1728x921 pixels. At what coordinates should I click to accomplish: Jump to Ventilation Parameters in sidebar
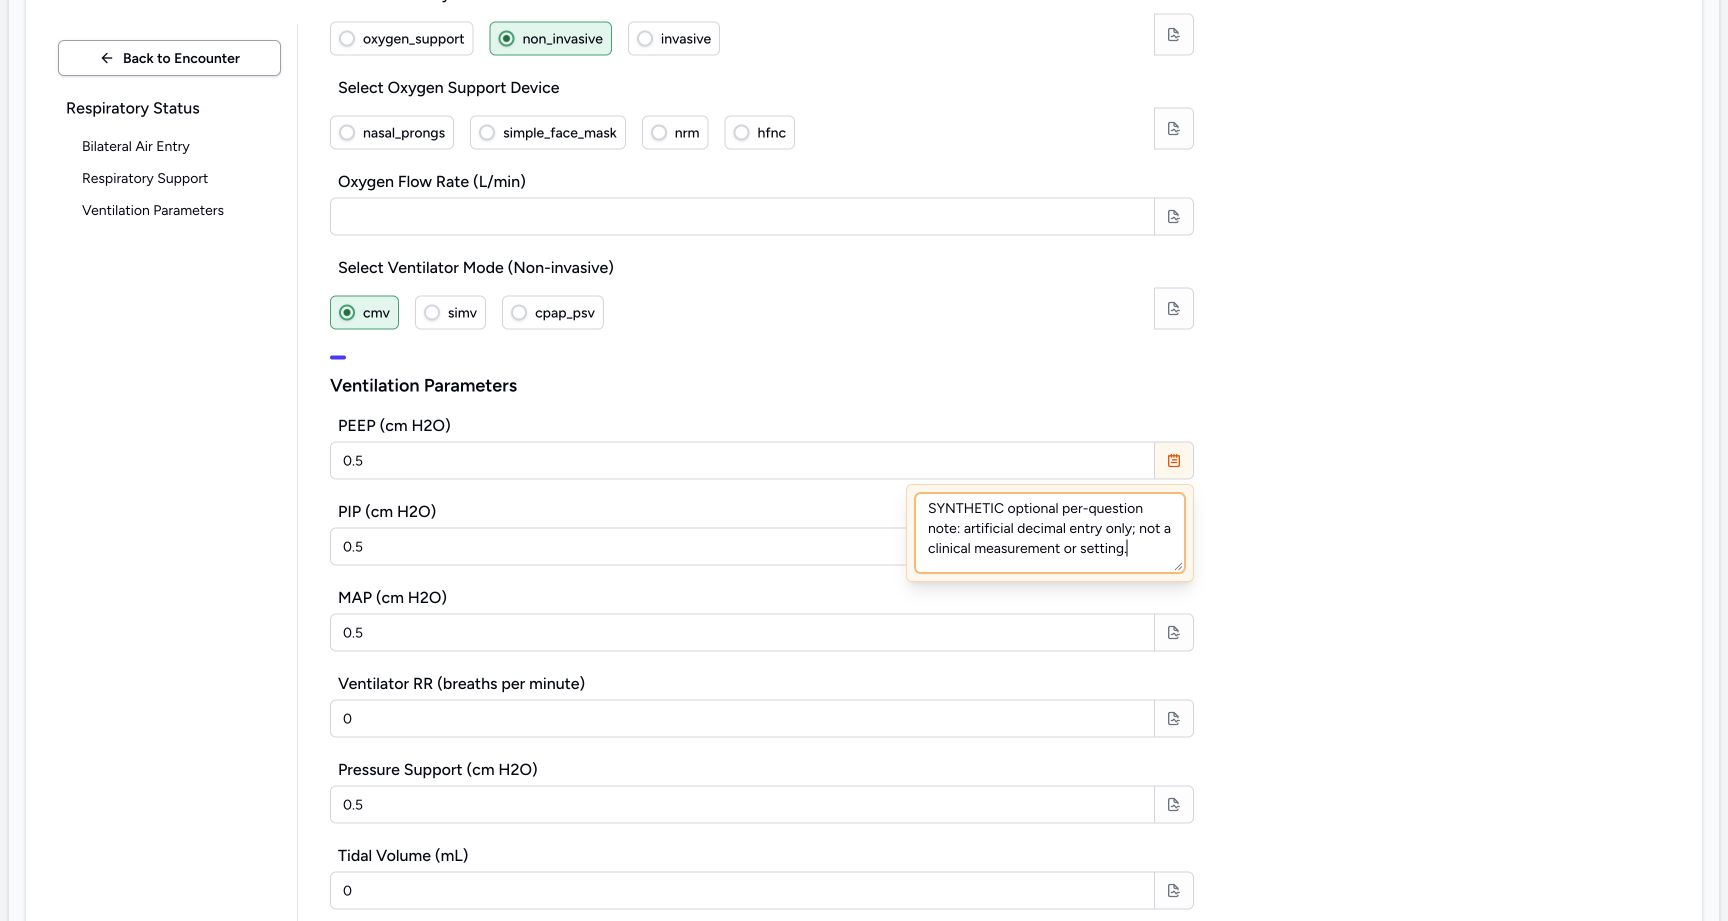153,210
